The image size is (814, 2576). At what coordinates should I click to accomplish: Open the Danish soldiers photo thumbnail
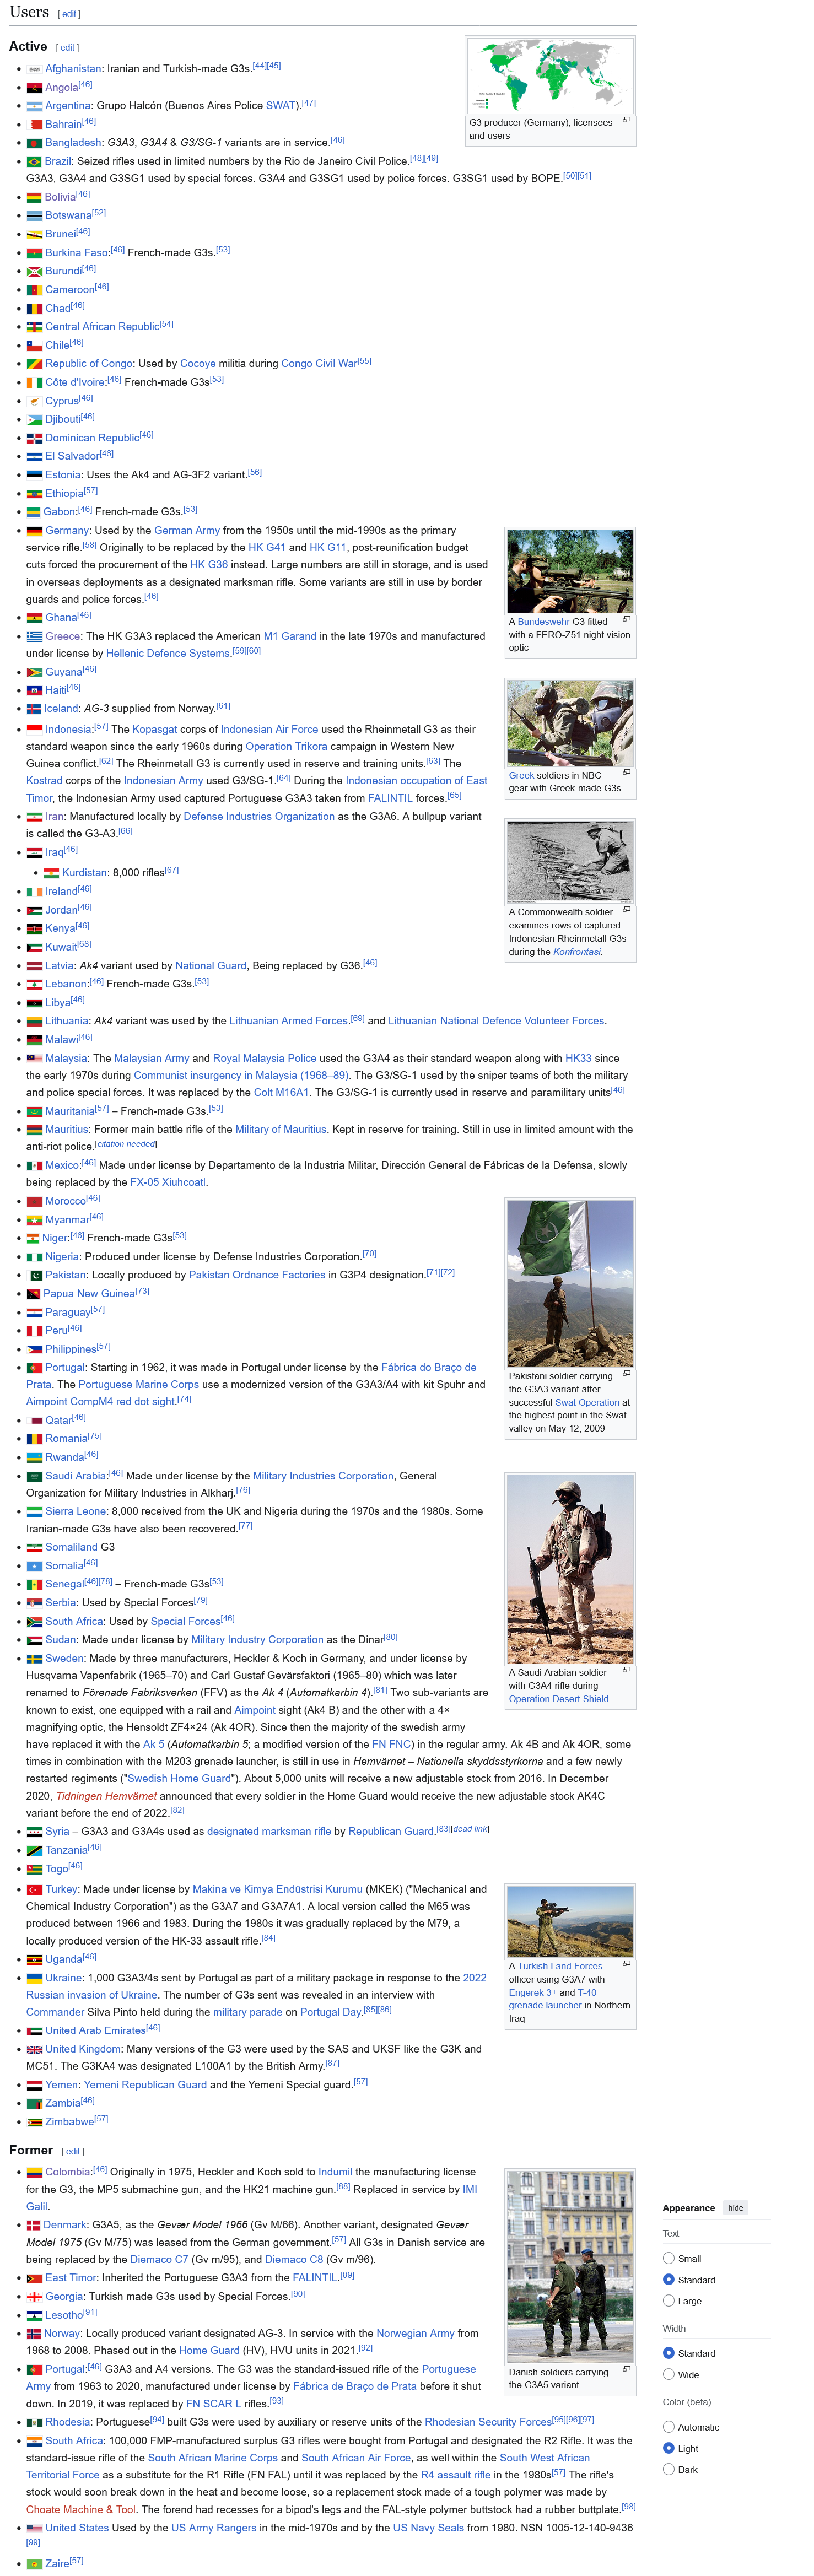[x=570, y=2267]
